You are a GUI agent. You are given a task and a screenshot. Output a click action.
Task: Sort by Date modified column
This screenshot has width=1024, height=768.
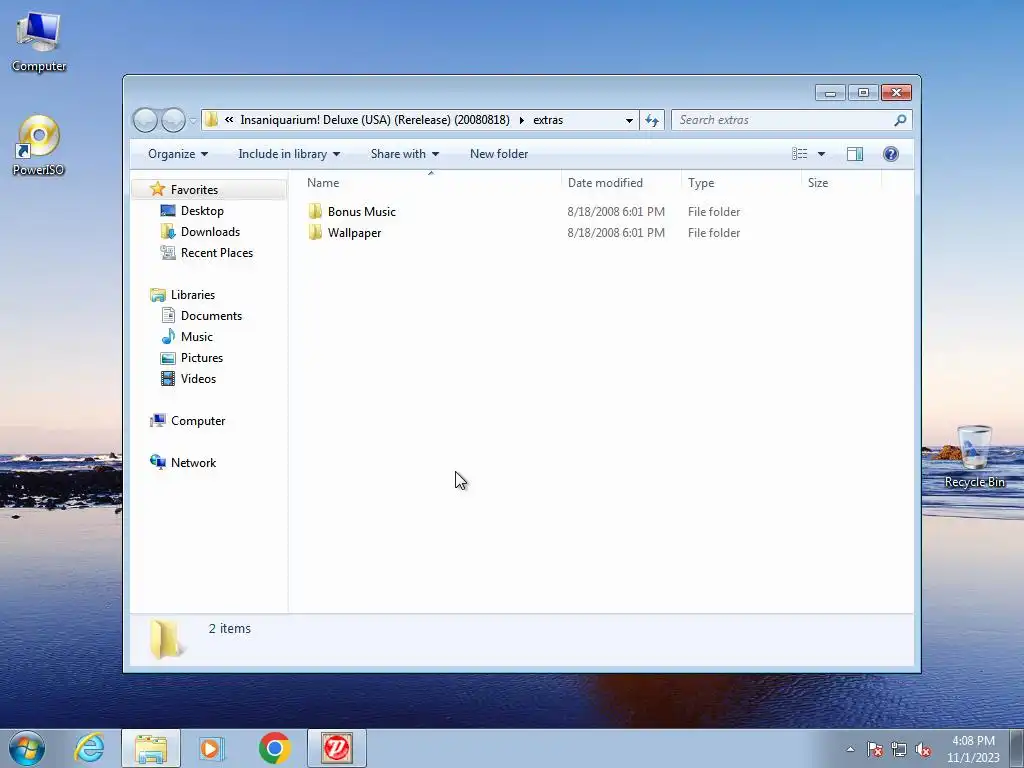621,183
